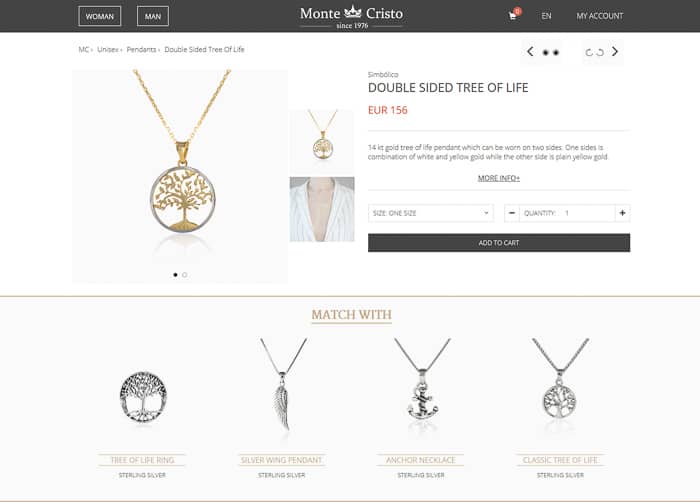
Task: Open the Silver Wing Pendant product
Action: tap(281, 460)
